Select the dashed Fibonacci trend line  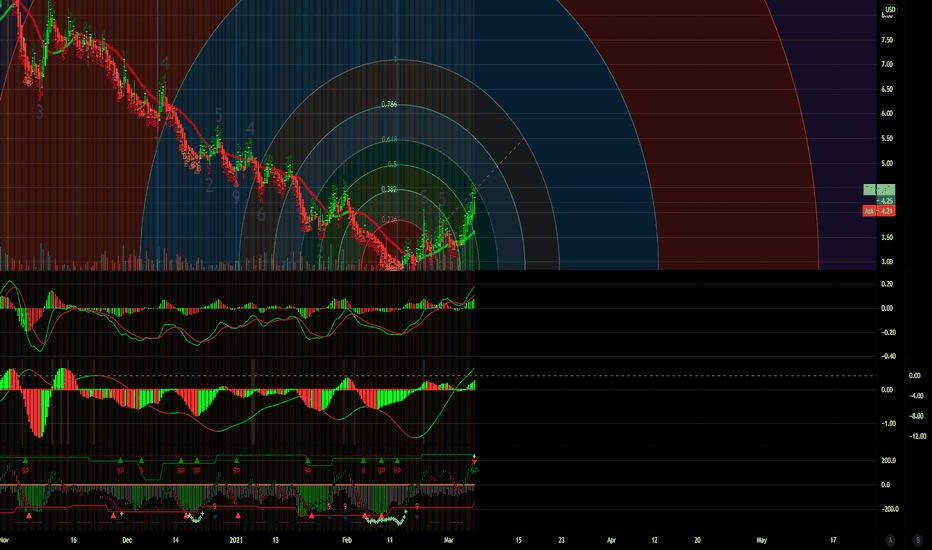pyautogui.click(x=499, y=163)
